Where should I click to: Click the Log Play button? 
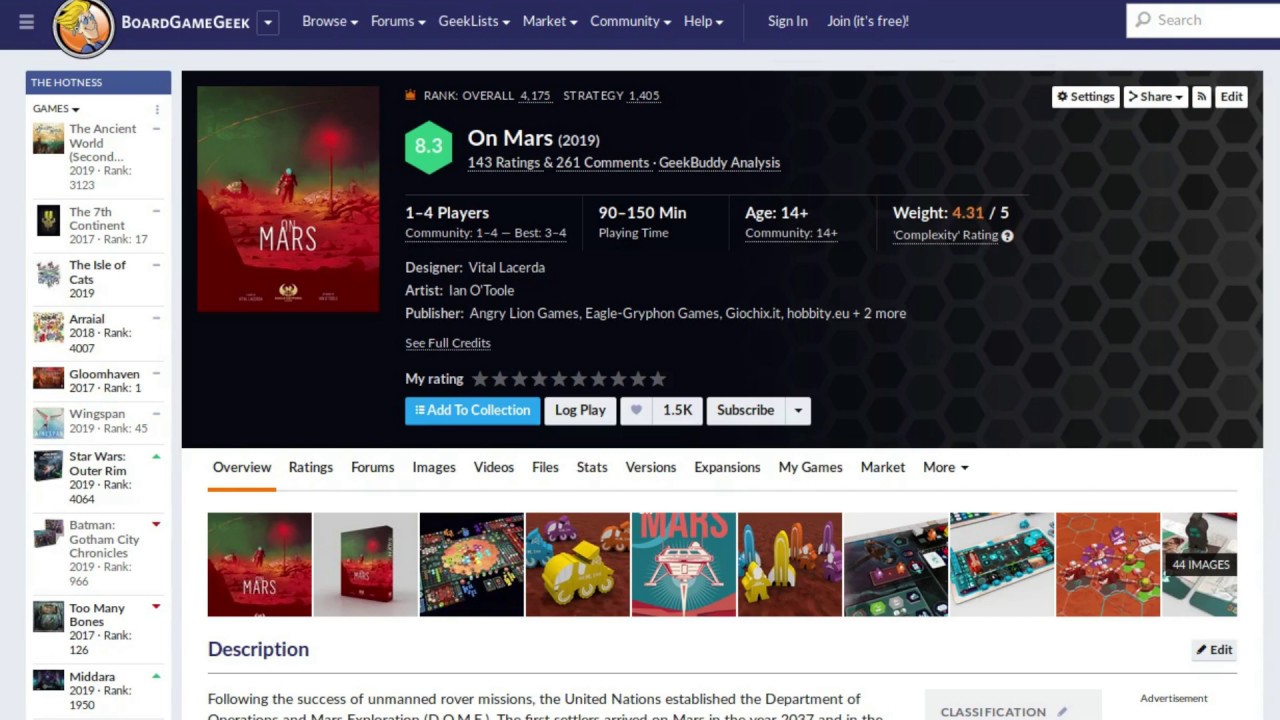coord(580,410)
